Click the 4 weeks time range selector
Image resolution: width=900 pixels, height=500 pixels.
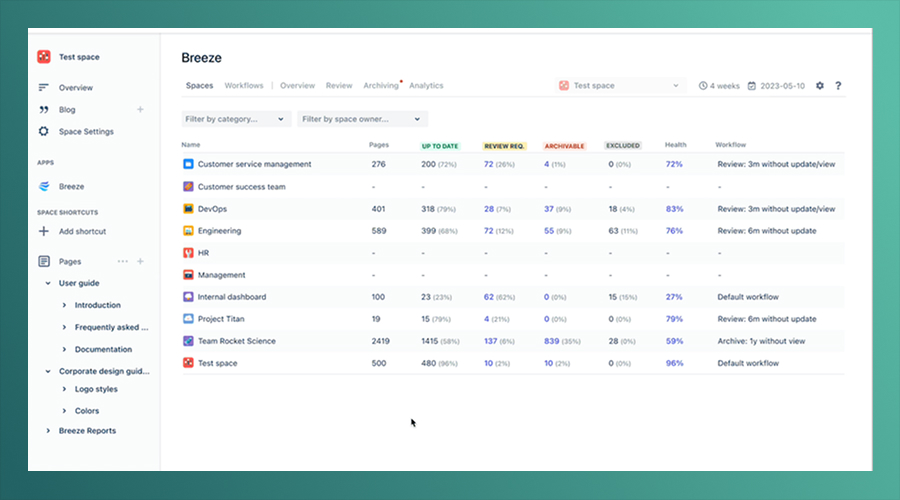(719, 86)
